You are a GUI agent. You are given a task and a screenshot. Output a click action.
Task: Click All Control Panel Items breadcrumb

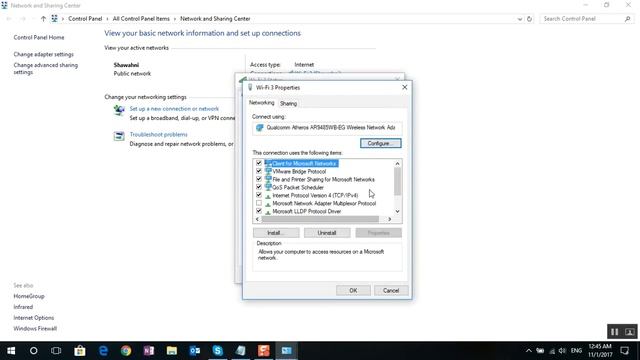point(141,19)
